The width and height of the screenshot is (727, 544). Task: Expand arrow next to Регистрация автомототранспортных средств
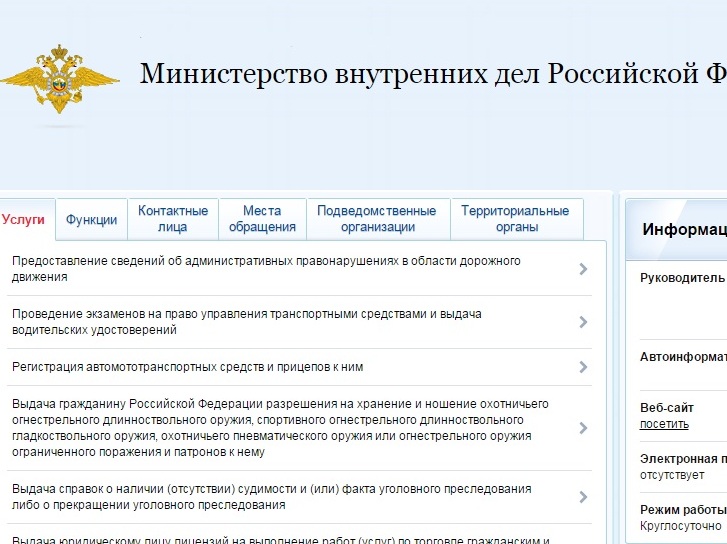(x=583, y=367)
